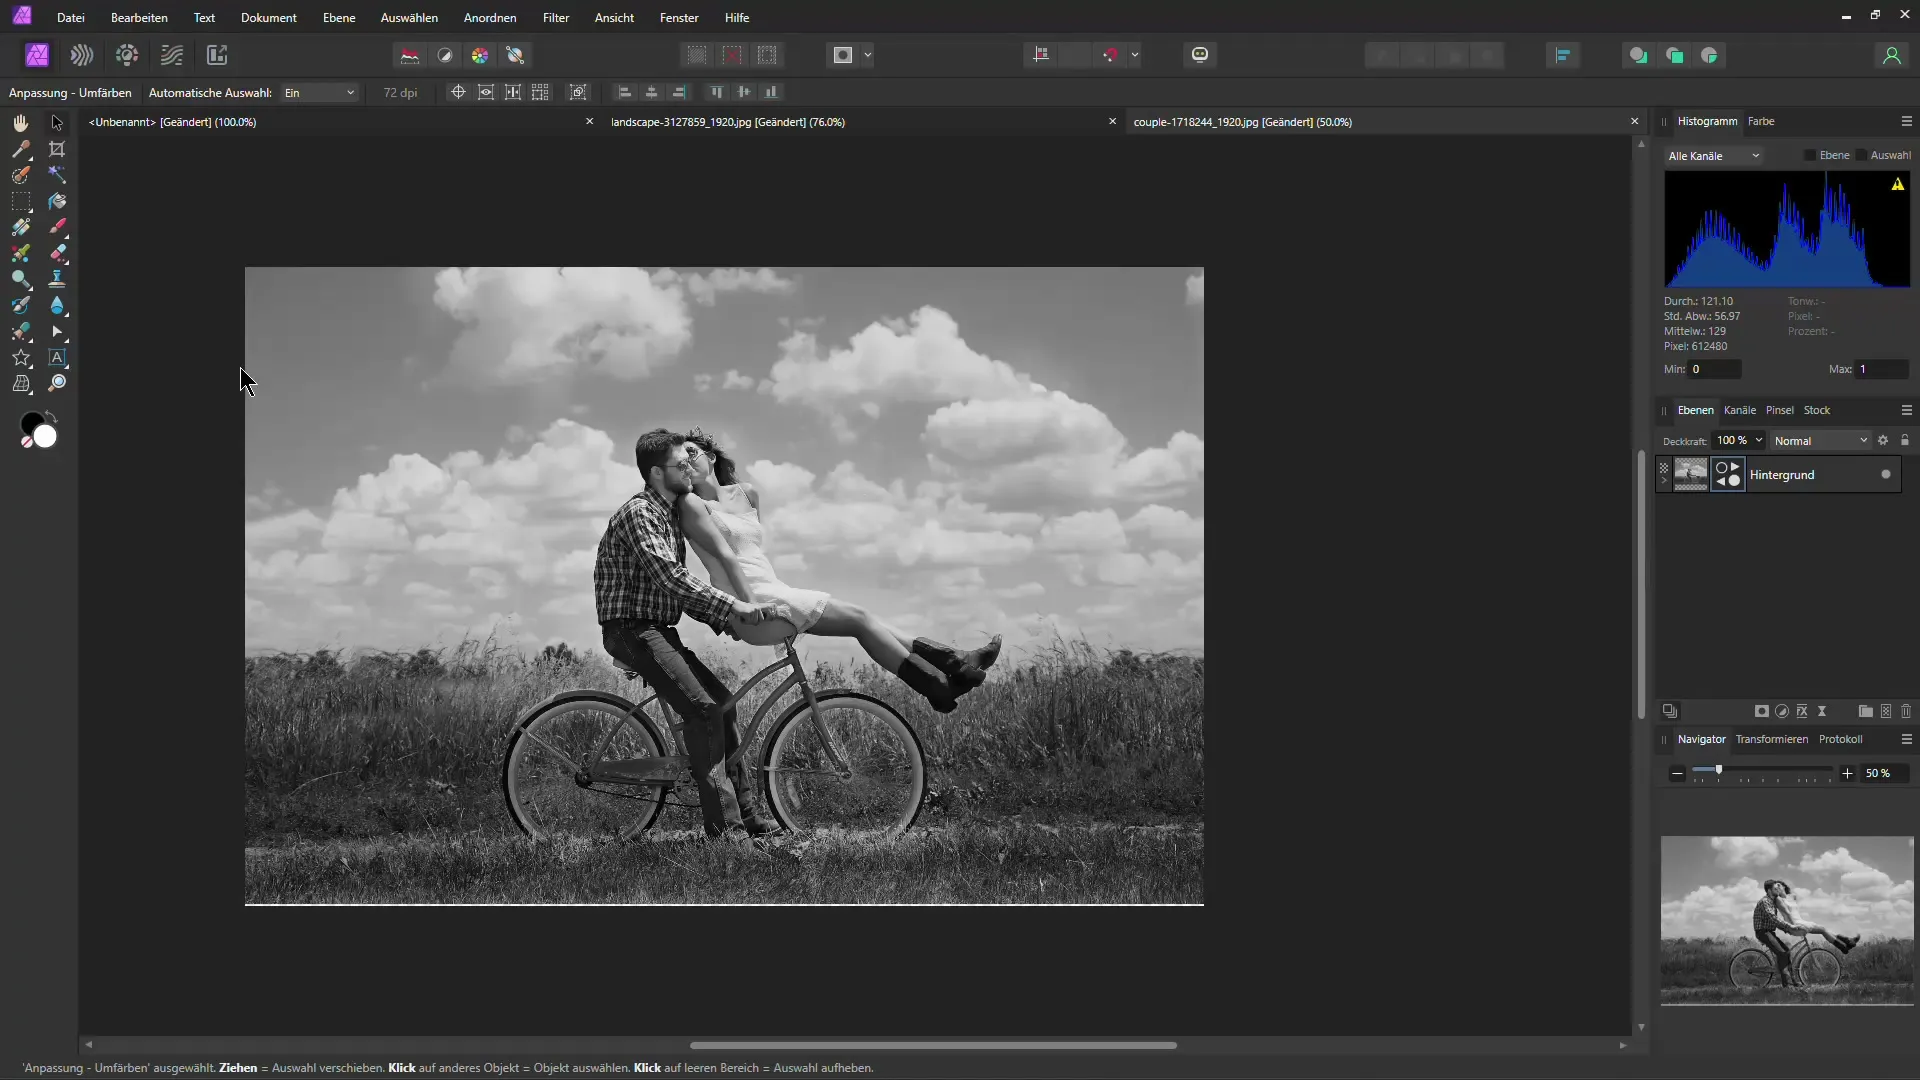Select the star Shape tool
Image resolution: width=1920 pixels, height=1080 pixels.
point(20,358)
